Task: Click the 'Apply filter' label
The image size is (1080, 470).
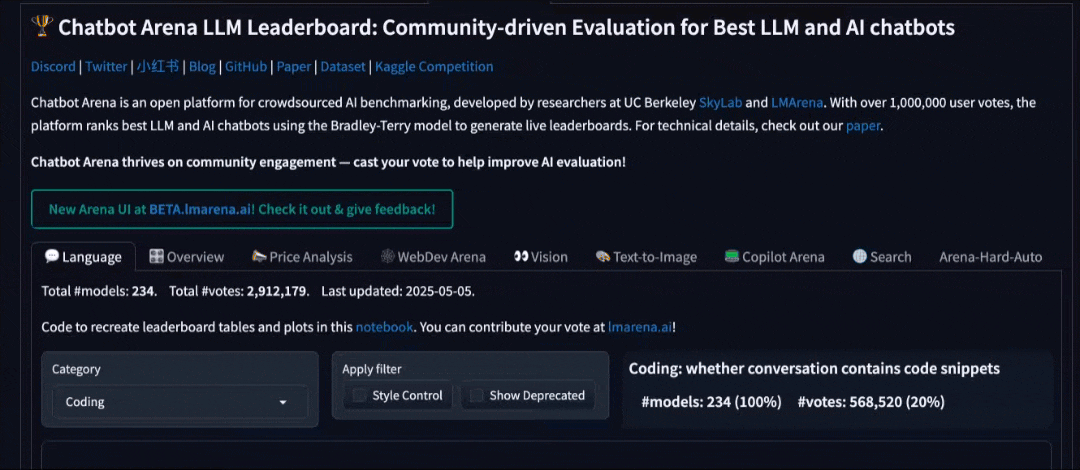Action: coord(372,369)
